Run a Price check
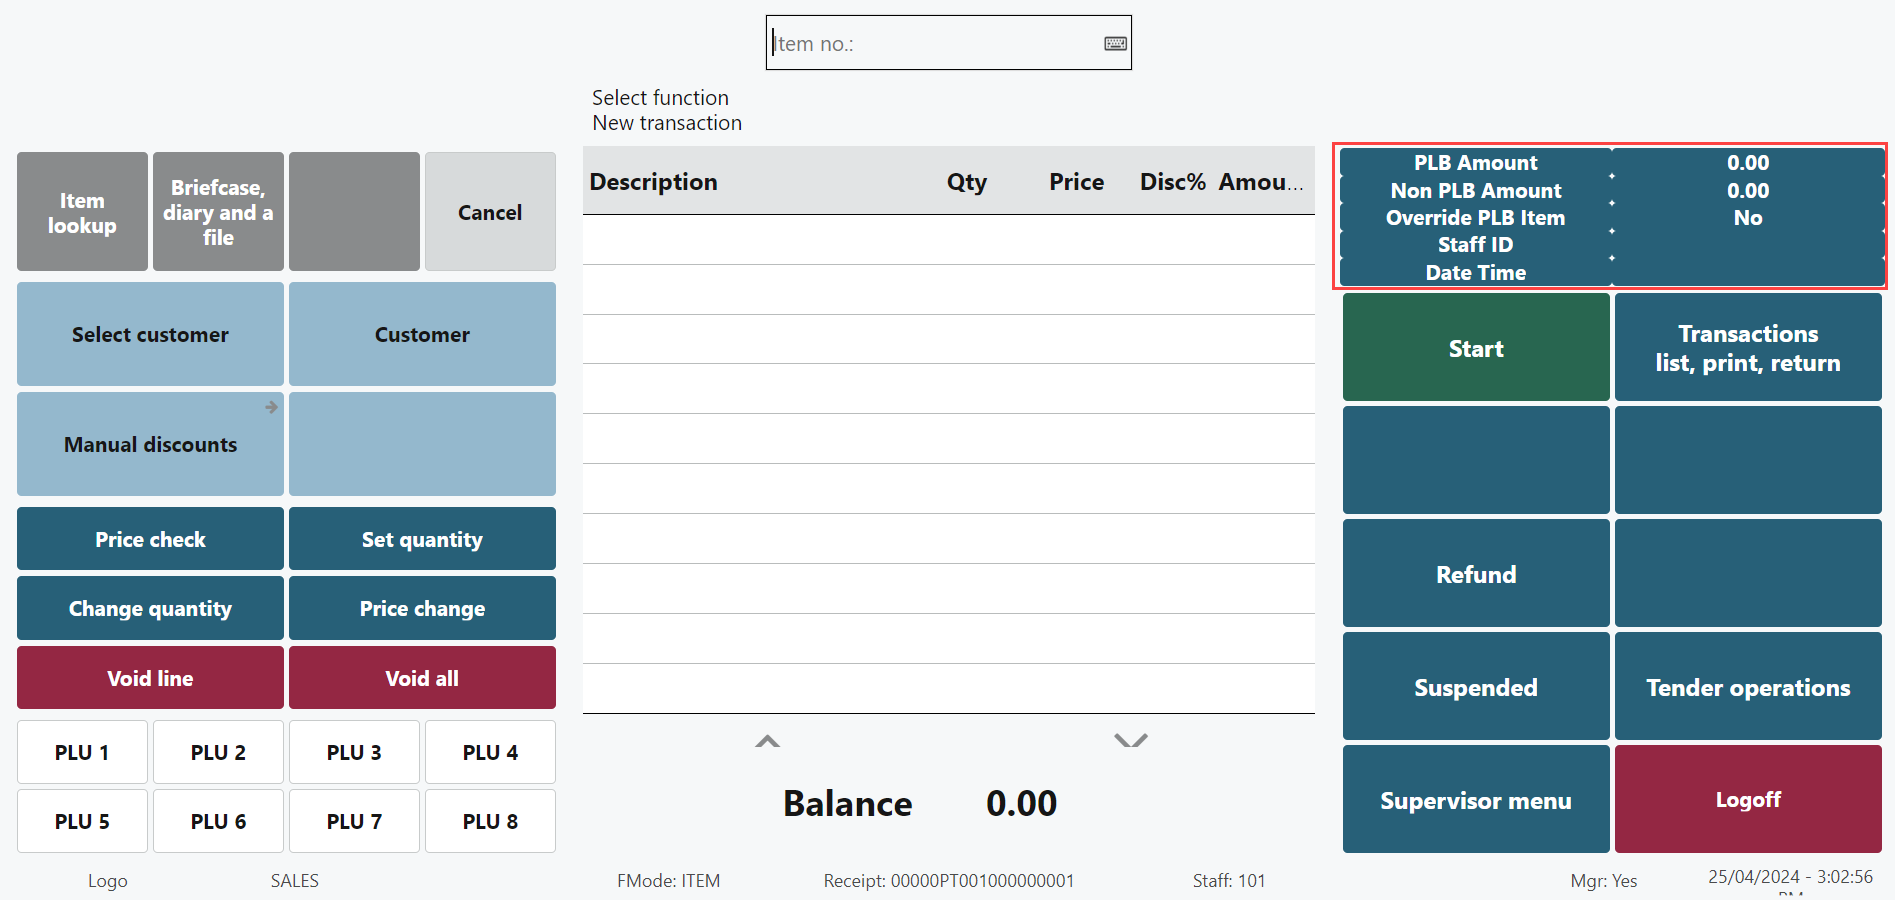The width and height of the screenshot is (1895, 900). point(150,539)
